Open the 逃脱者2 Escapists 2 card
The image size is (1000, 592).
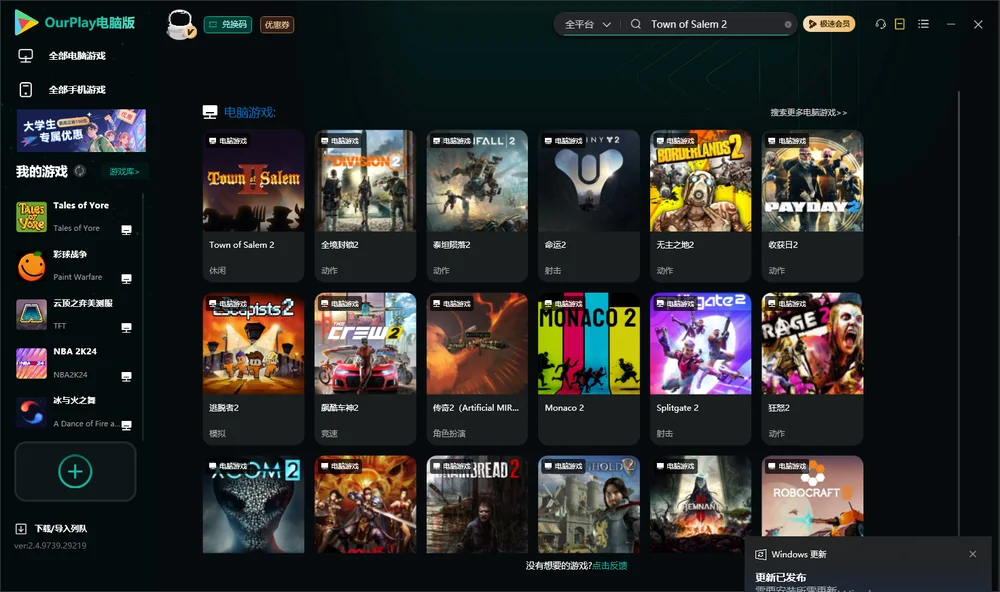[253, 368]
